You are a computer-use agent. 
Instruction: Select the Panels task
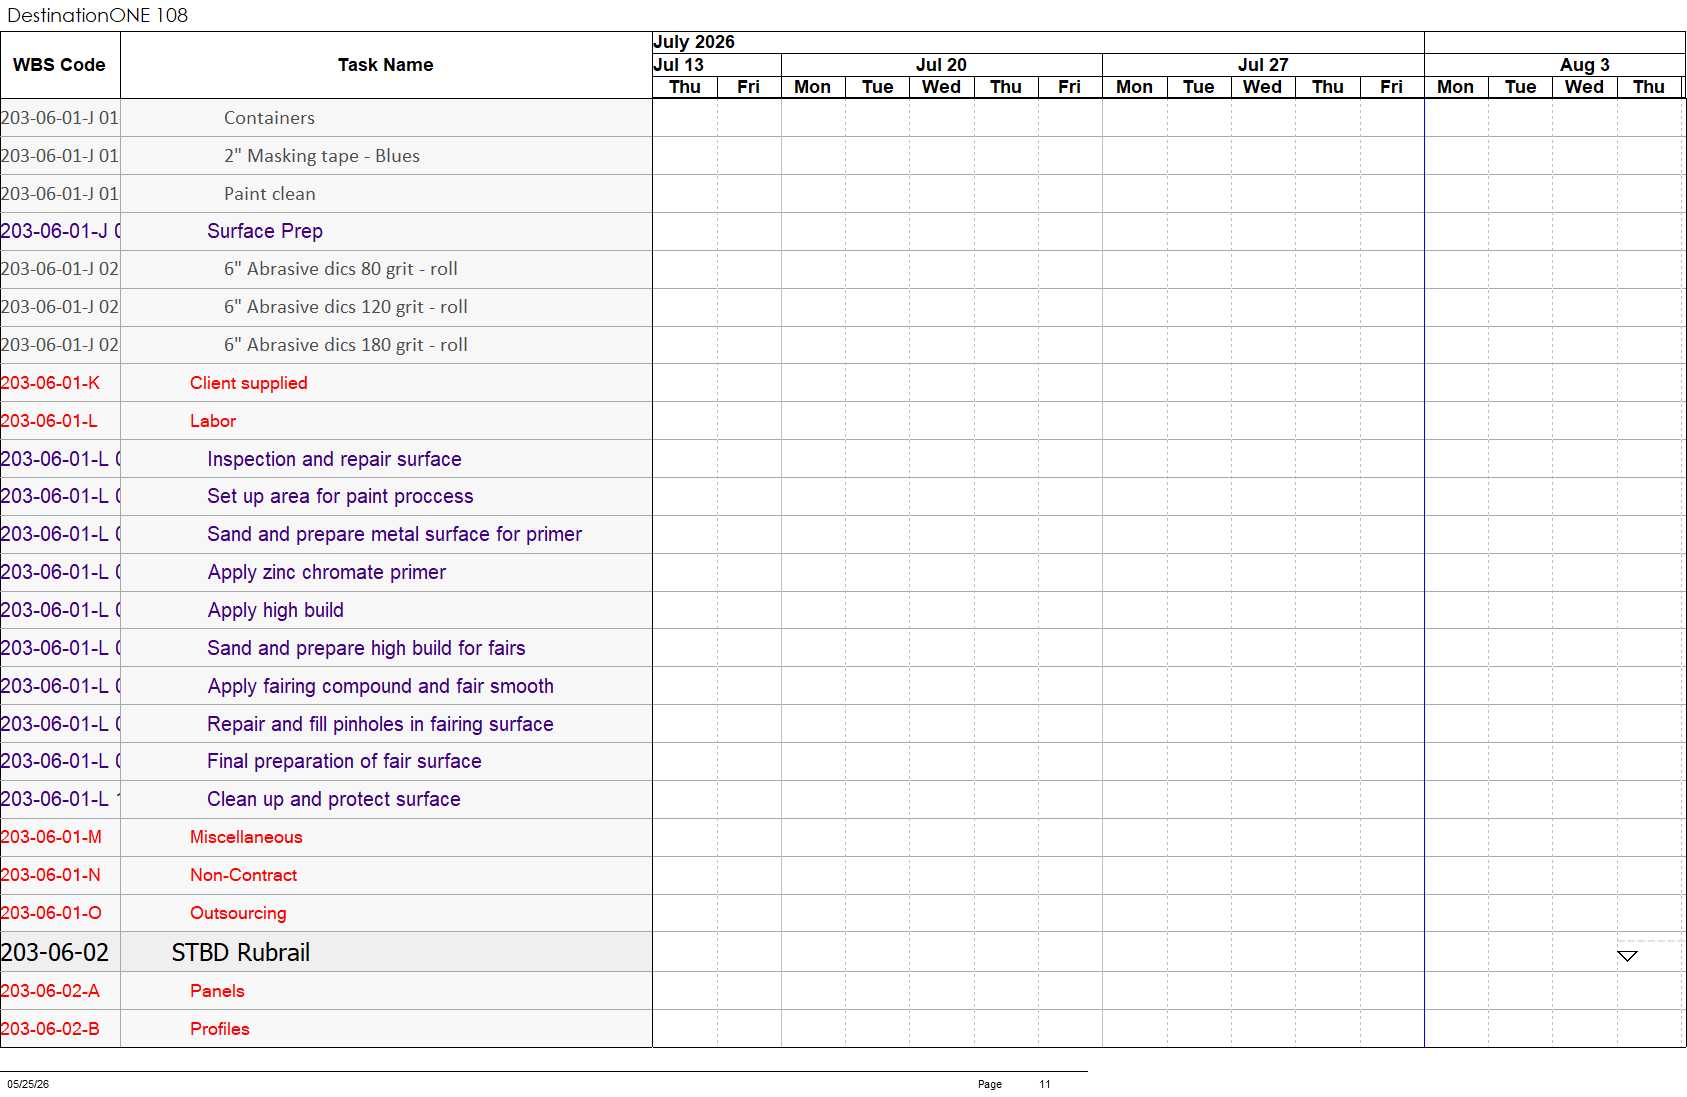click(217, 991)
